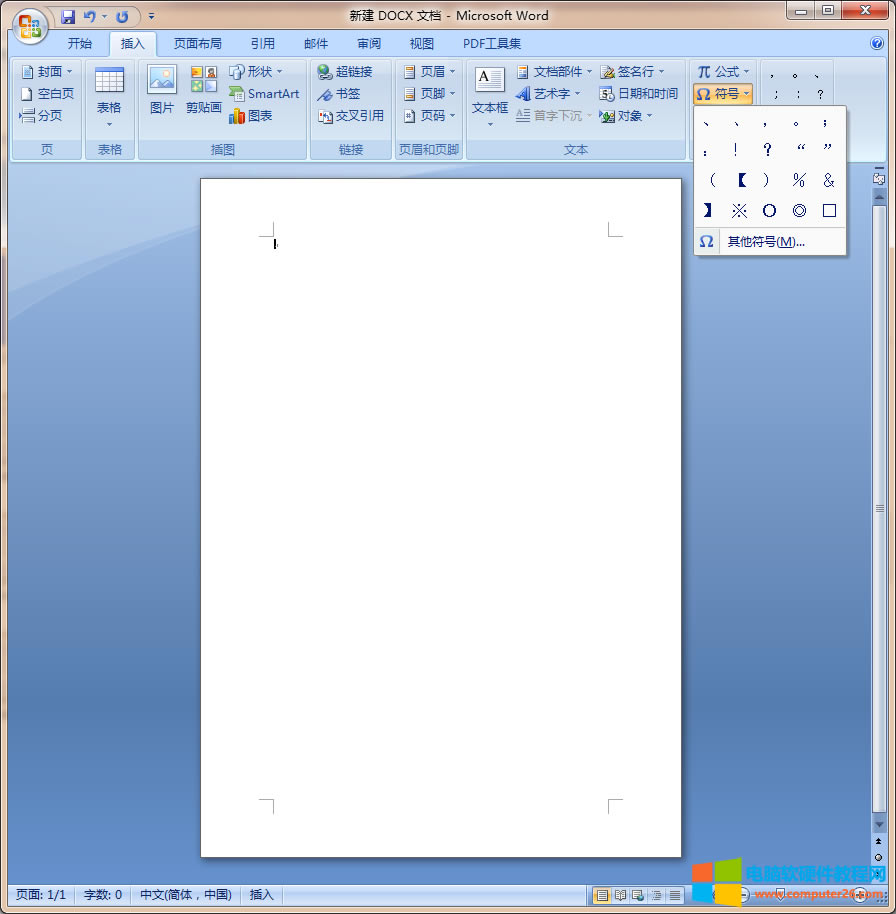
Task: Open the 艺术字 WordArt gallery
Action: (x=548, y=94)
